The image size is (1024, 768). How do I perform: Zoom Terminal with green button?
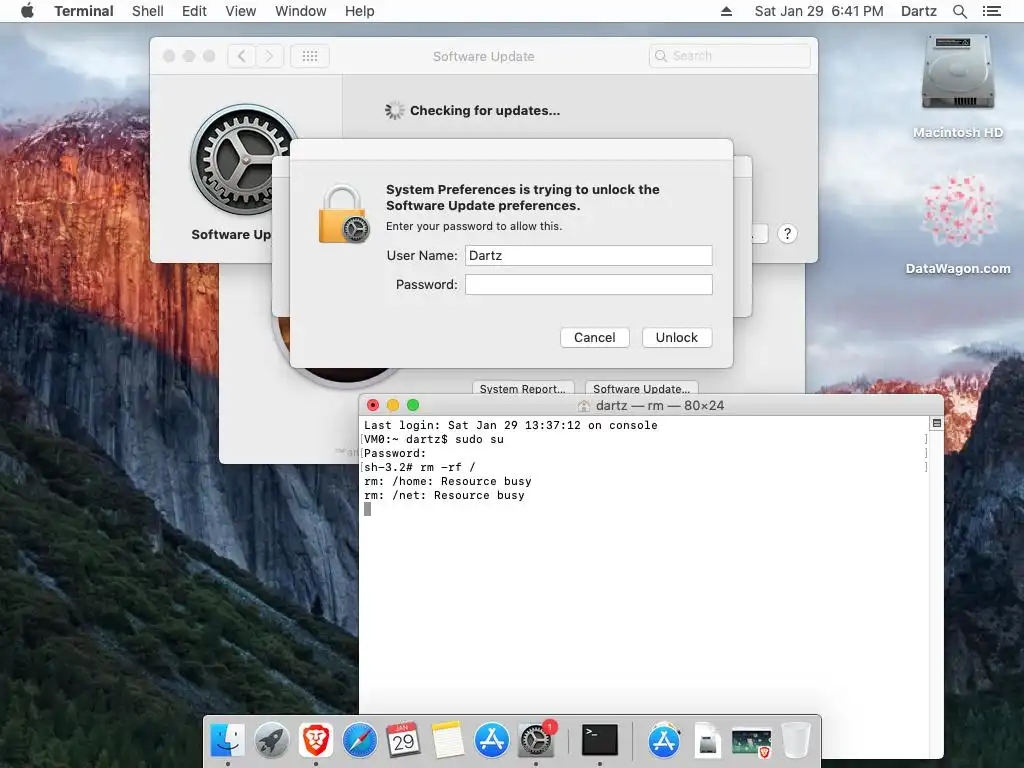tap(413, 406)
